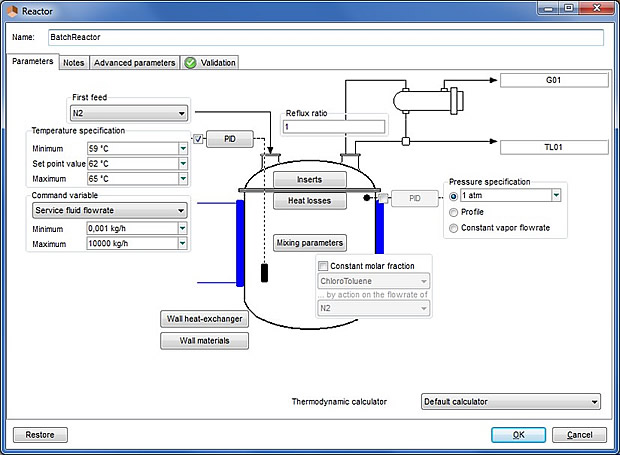The height and width of the screenshot is (455, 620).
Task: Select the 1 atm pressure radio button
Action: pyautogui.click(x=454, y=196)
